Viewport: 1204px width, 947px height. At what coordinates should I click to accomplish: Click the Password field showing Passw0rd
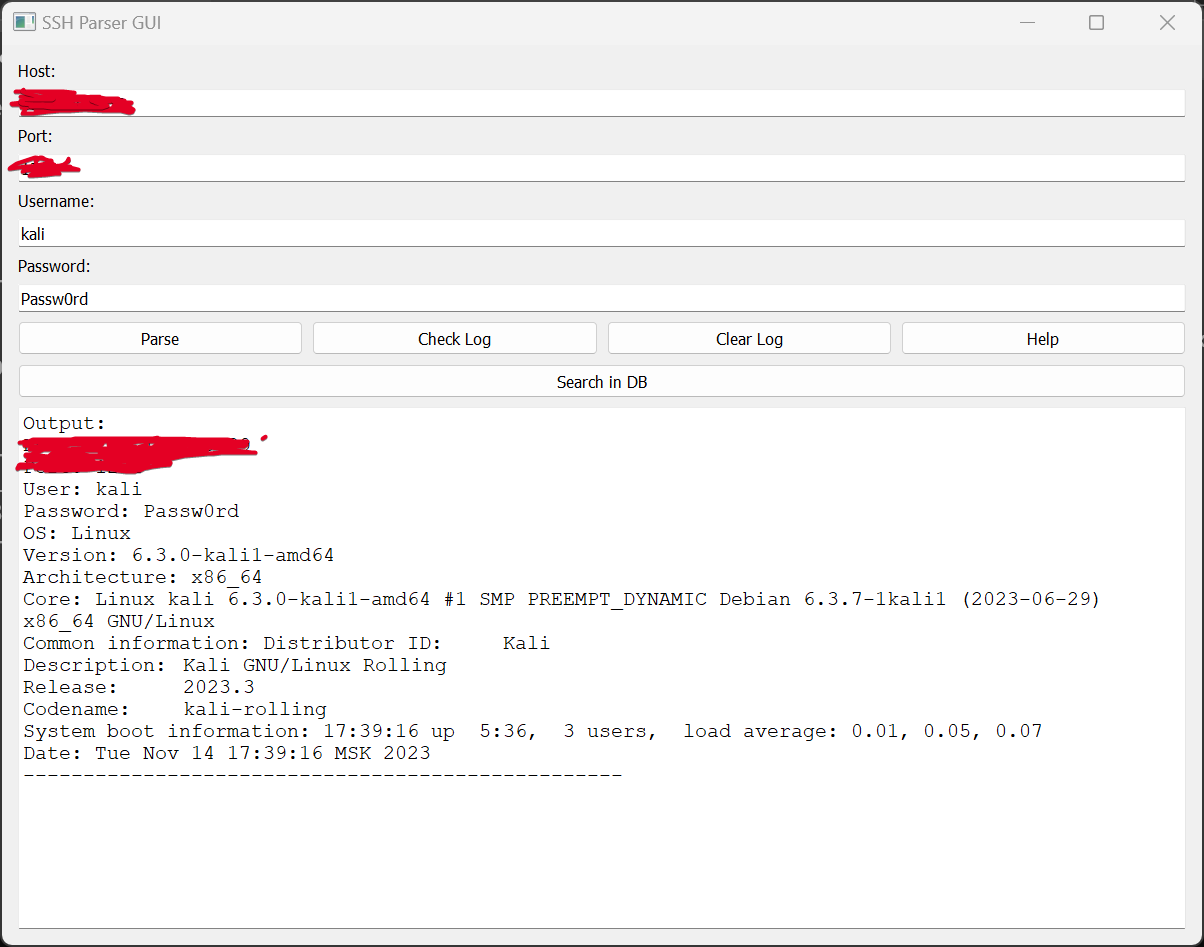pos(600,298)
